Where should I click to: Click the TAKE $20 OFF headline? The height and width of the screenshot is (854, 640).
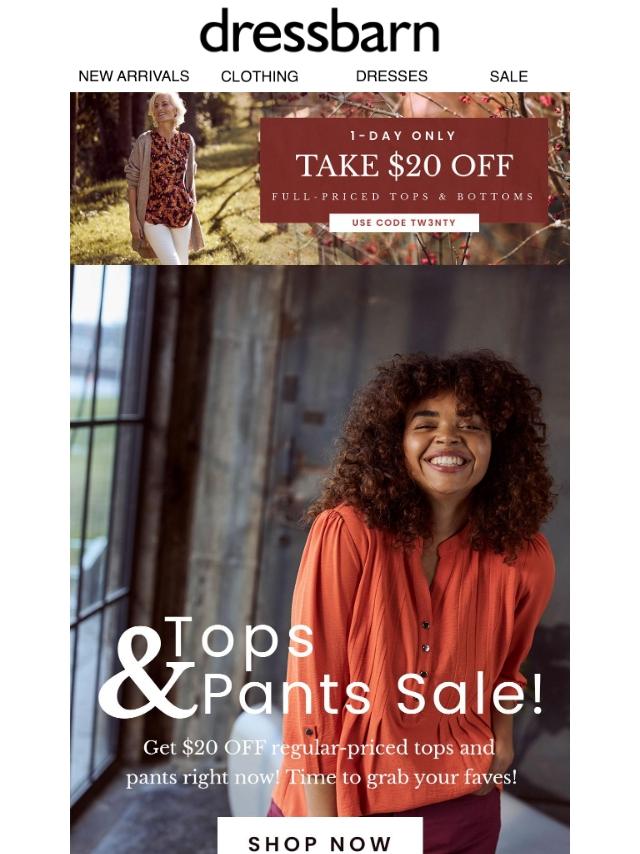[x=404, y=165]
